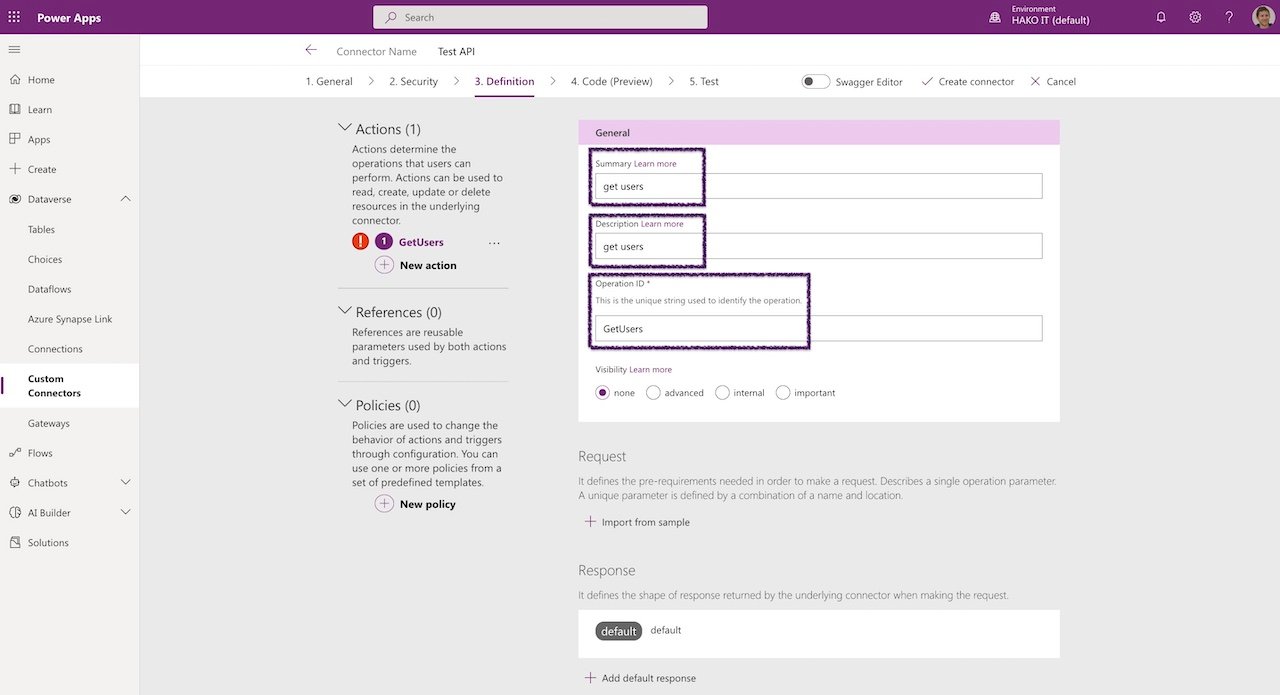Select the advanced visibility option
This screenshot has width=1280, height=695.
click(653, 393)
